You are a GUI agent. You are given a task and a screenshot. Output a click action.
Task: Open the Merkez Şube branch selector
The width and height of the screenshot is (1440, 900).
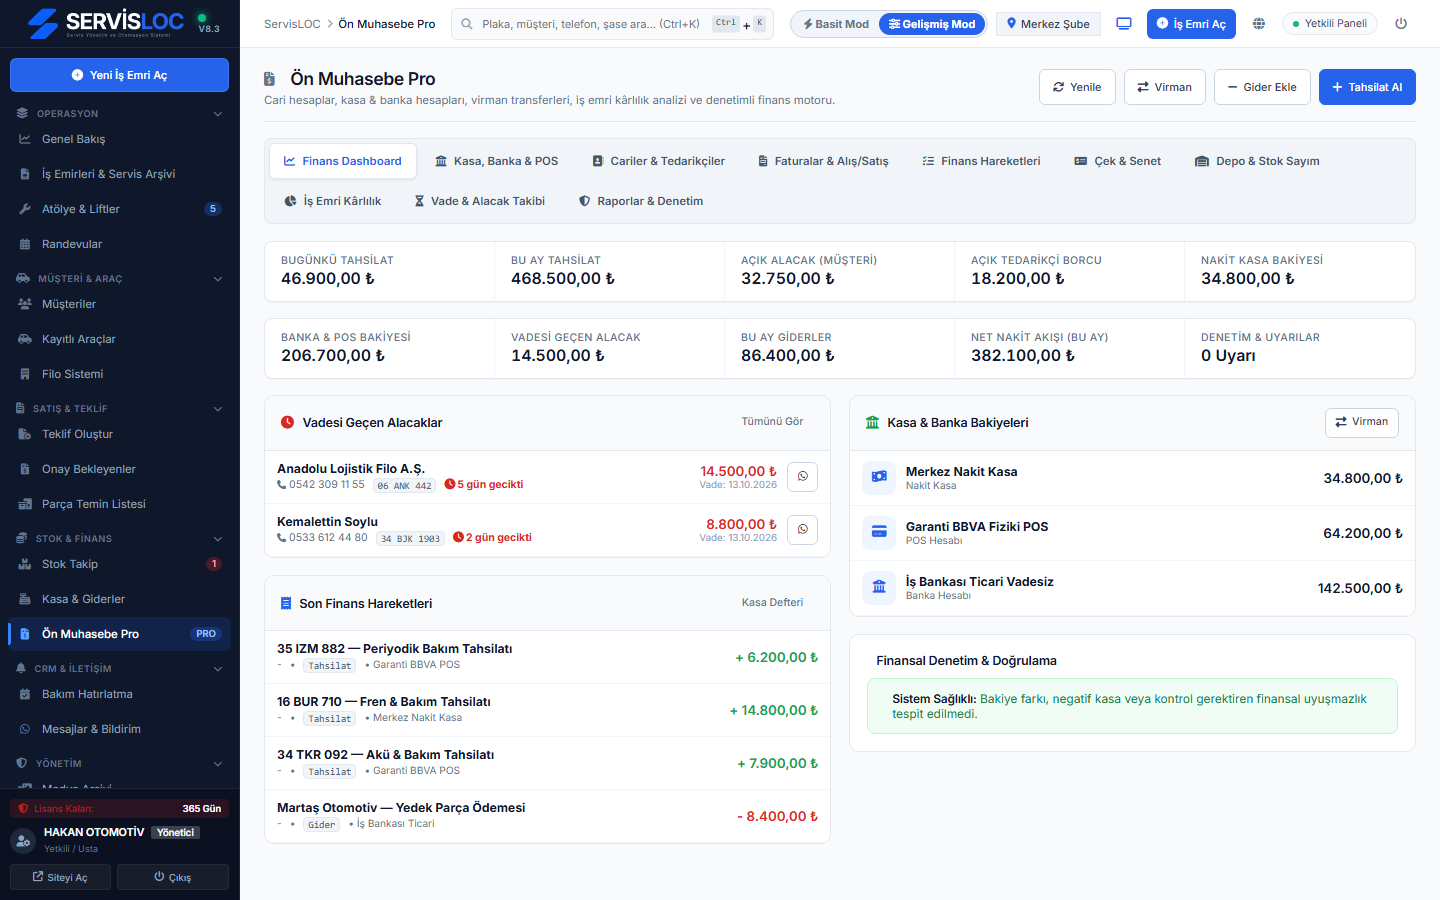[x=1048, y=24]
